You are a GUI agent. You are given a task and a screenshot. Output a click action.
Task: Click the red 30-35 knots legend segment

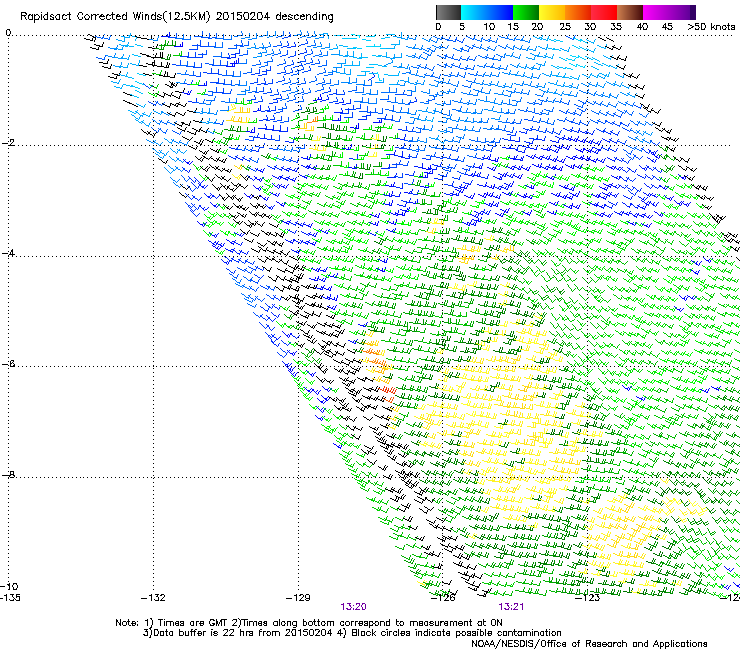pos(604,12)
